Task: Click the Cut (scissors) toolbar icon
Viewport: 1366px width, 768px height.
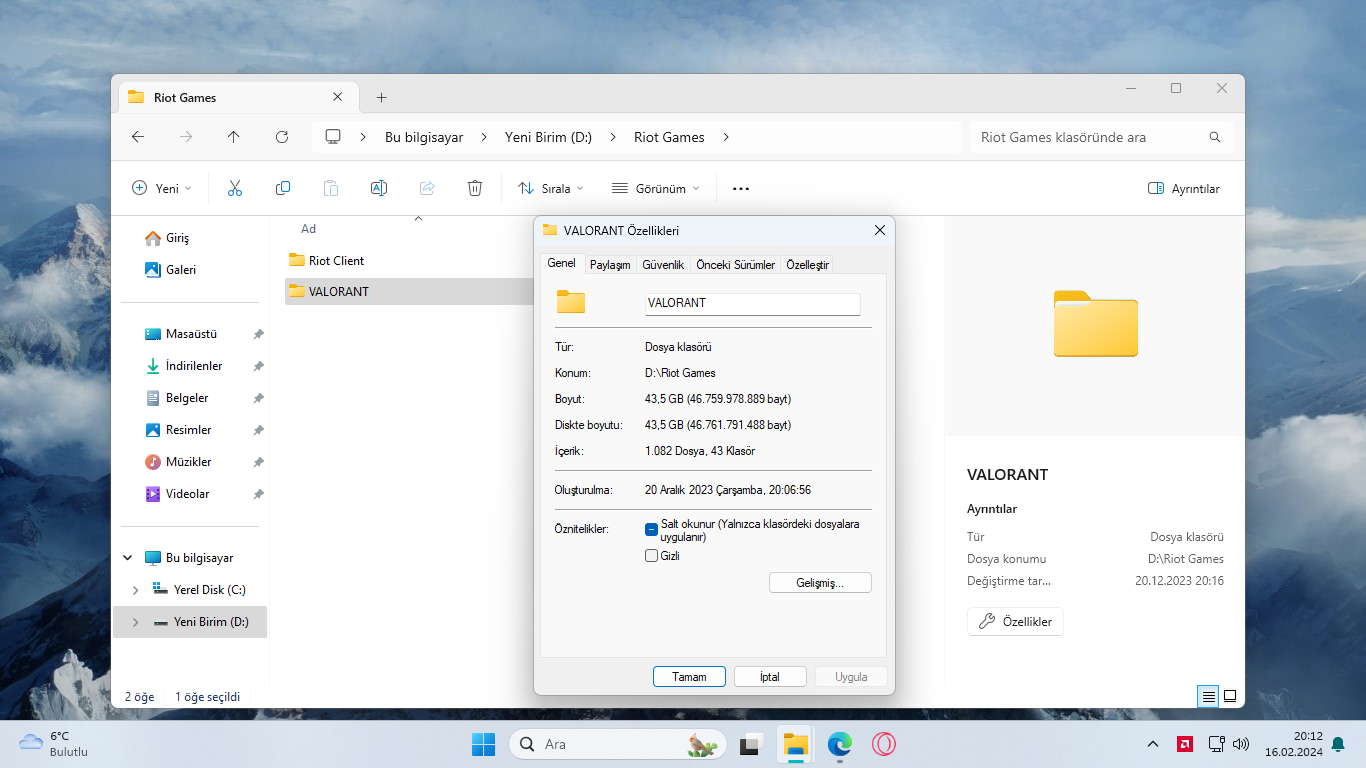Action: (x=235, y=188)
